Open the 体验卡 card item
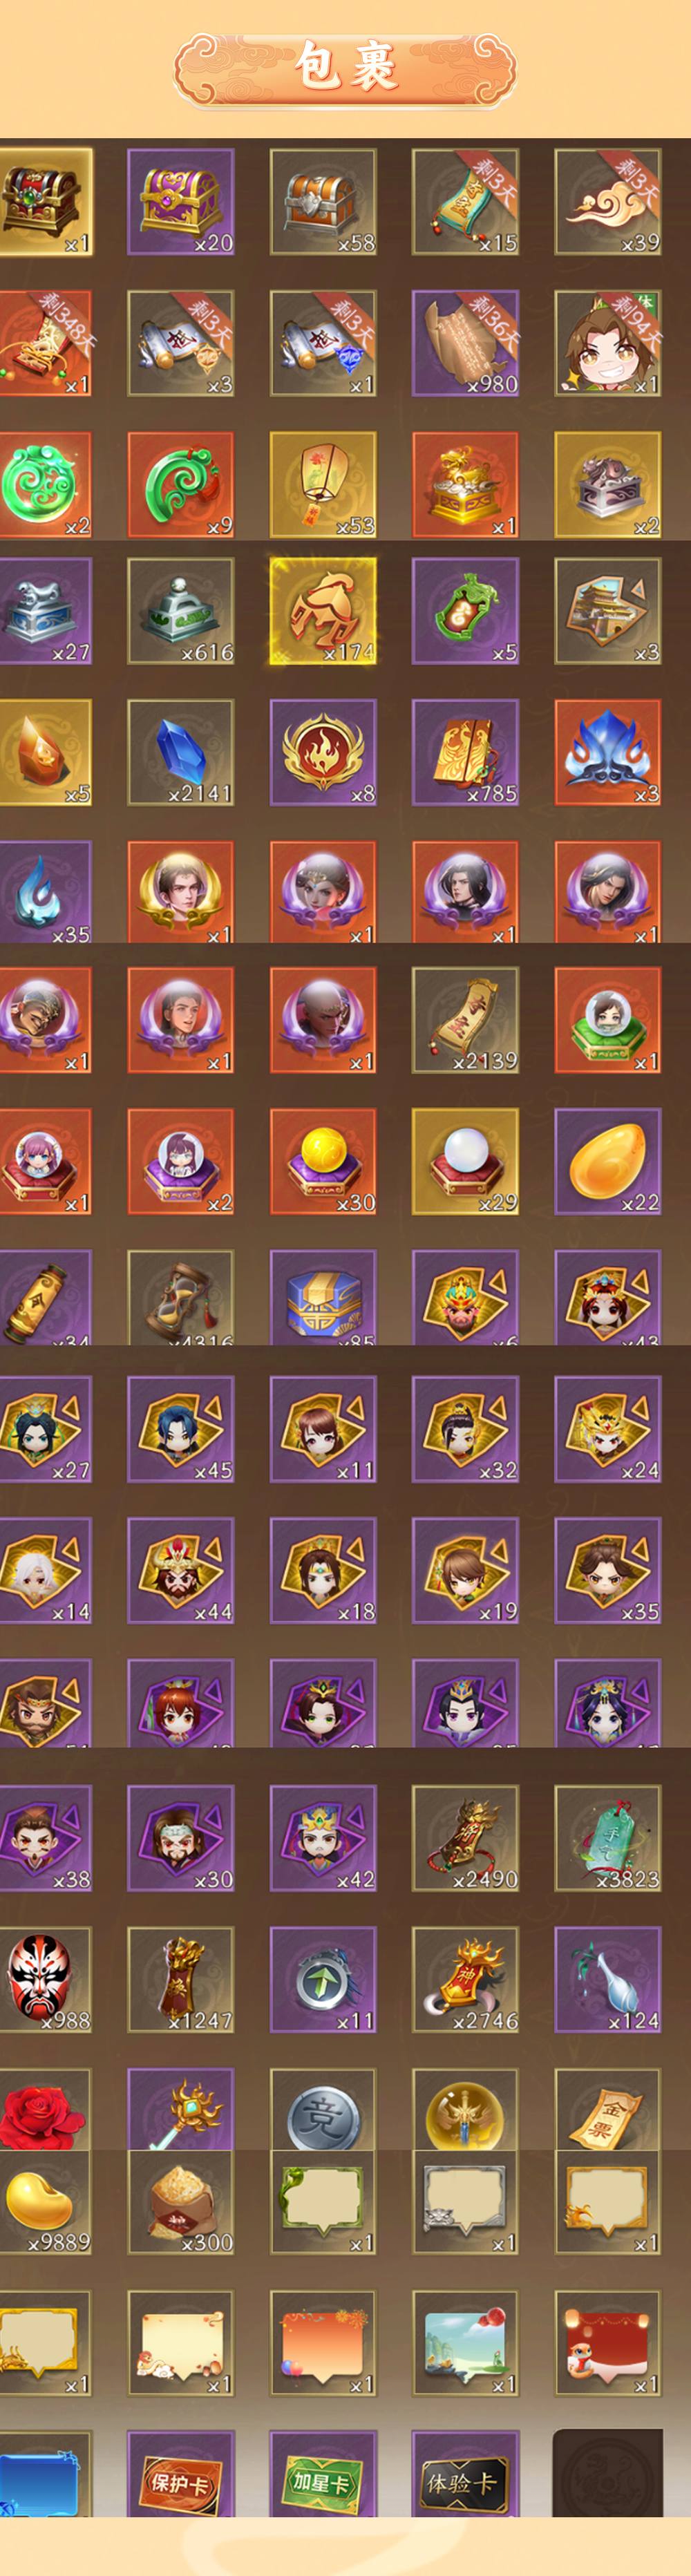The width and height of the screenshot is (691, 2576). click(465, 2473)
